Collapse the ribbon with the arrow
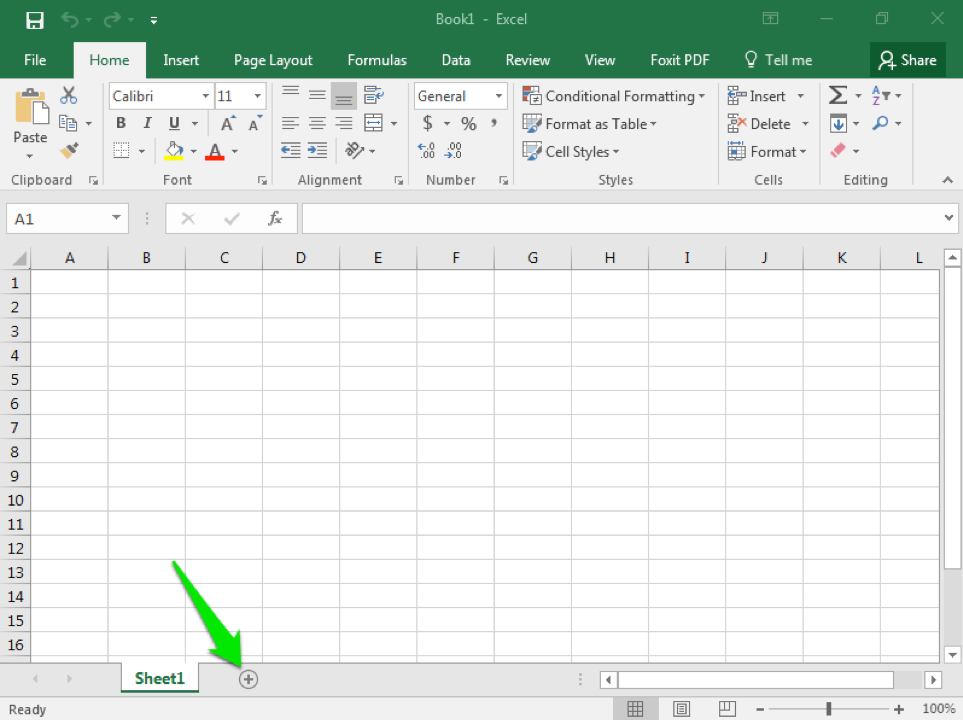Viewport: 963px width, 720px height. (x=948, y=180)
